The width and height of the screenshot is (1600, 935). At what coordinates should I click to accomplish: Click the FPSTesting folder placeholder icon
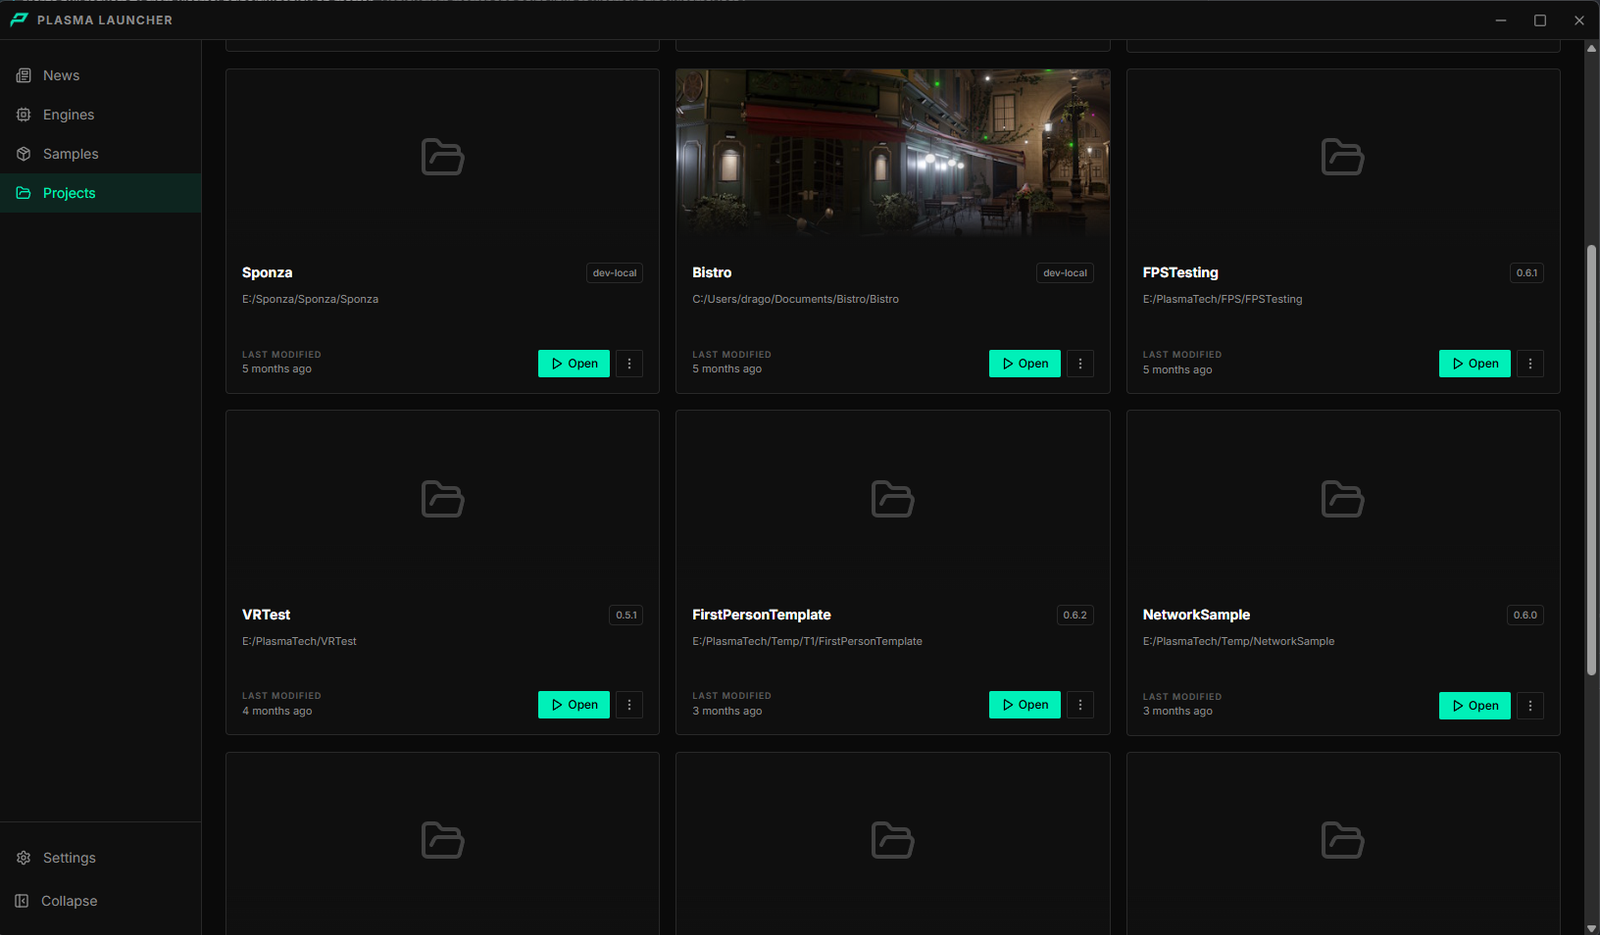pyautogui.click(x=1343, y=157)
